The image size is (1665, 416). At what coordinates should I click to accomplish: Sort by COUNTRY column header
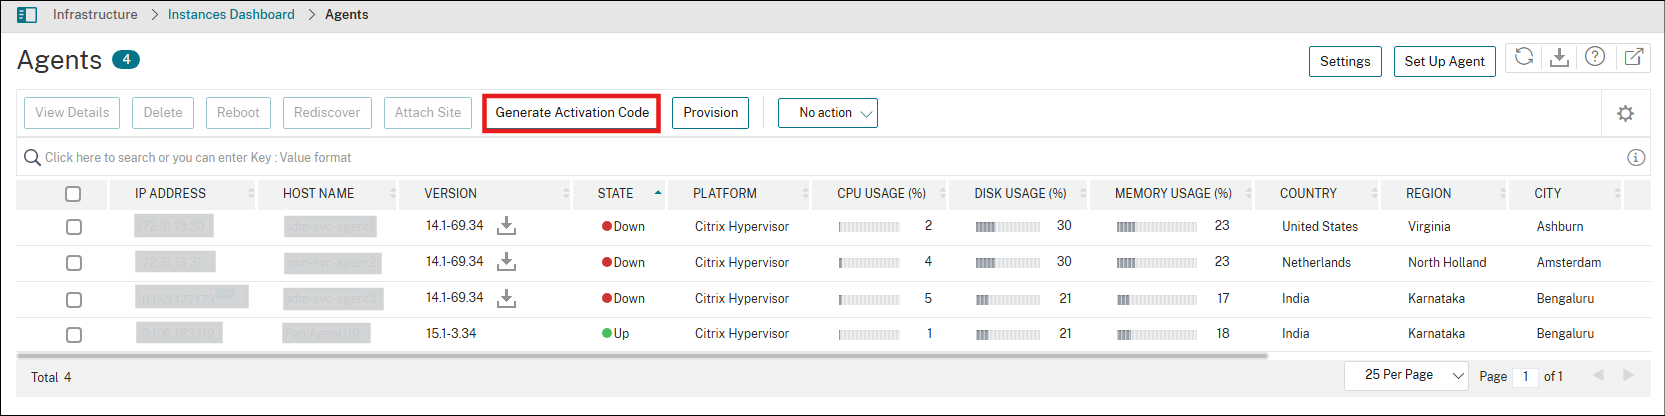[1309, 193]
